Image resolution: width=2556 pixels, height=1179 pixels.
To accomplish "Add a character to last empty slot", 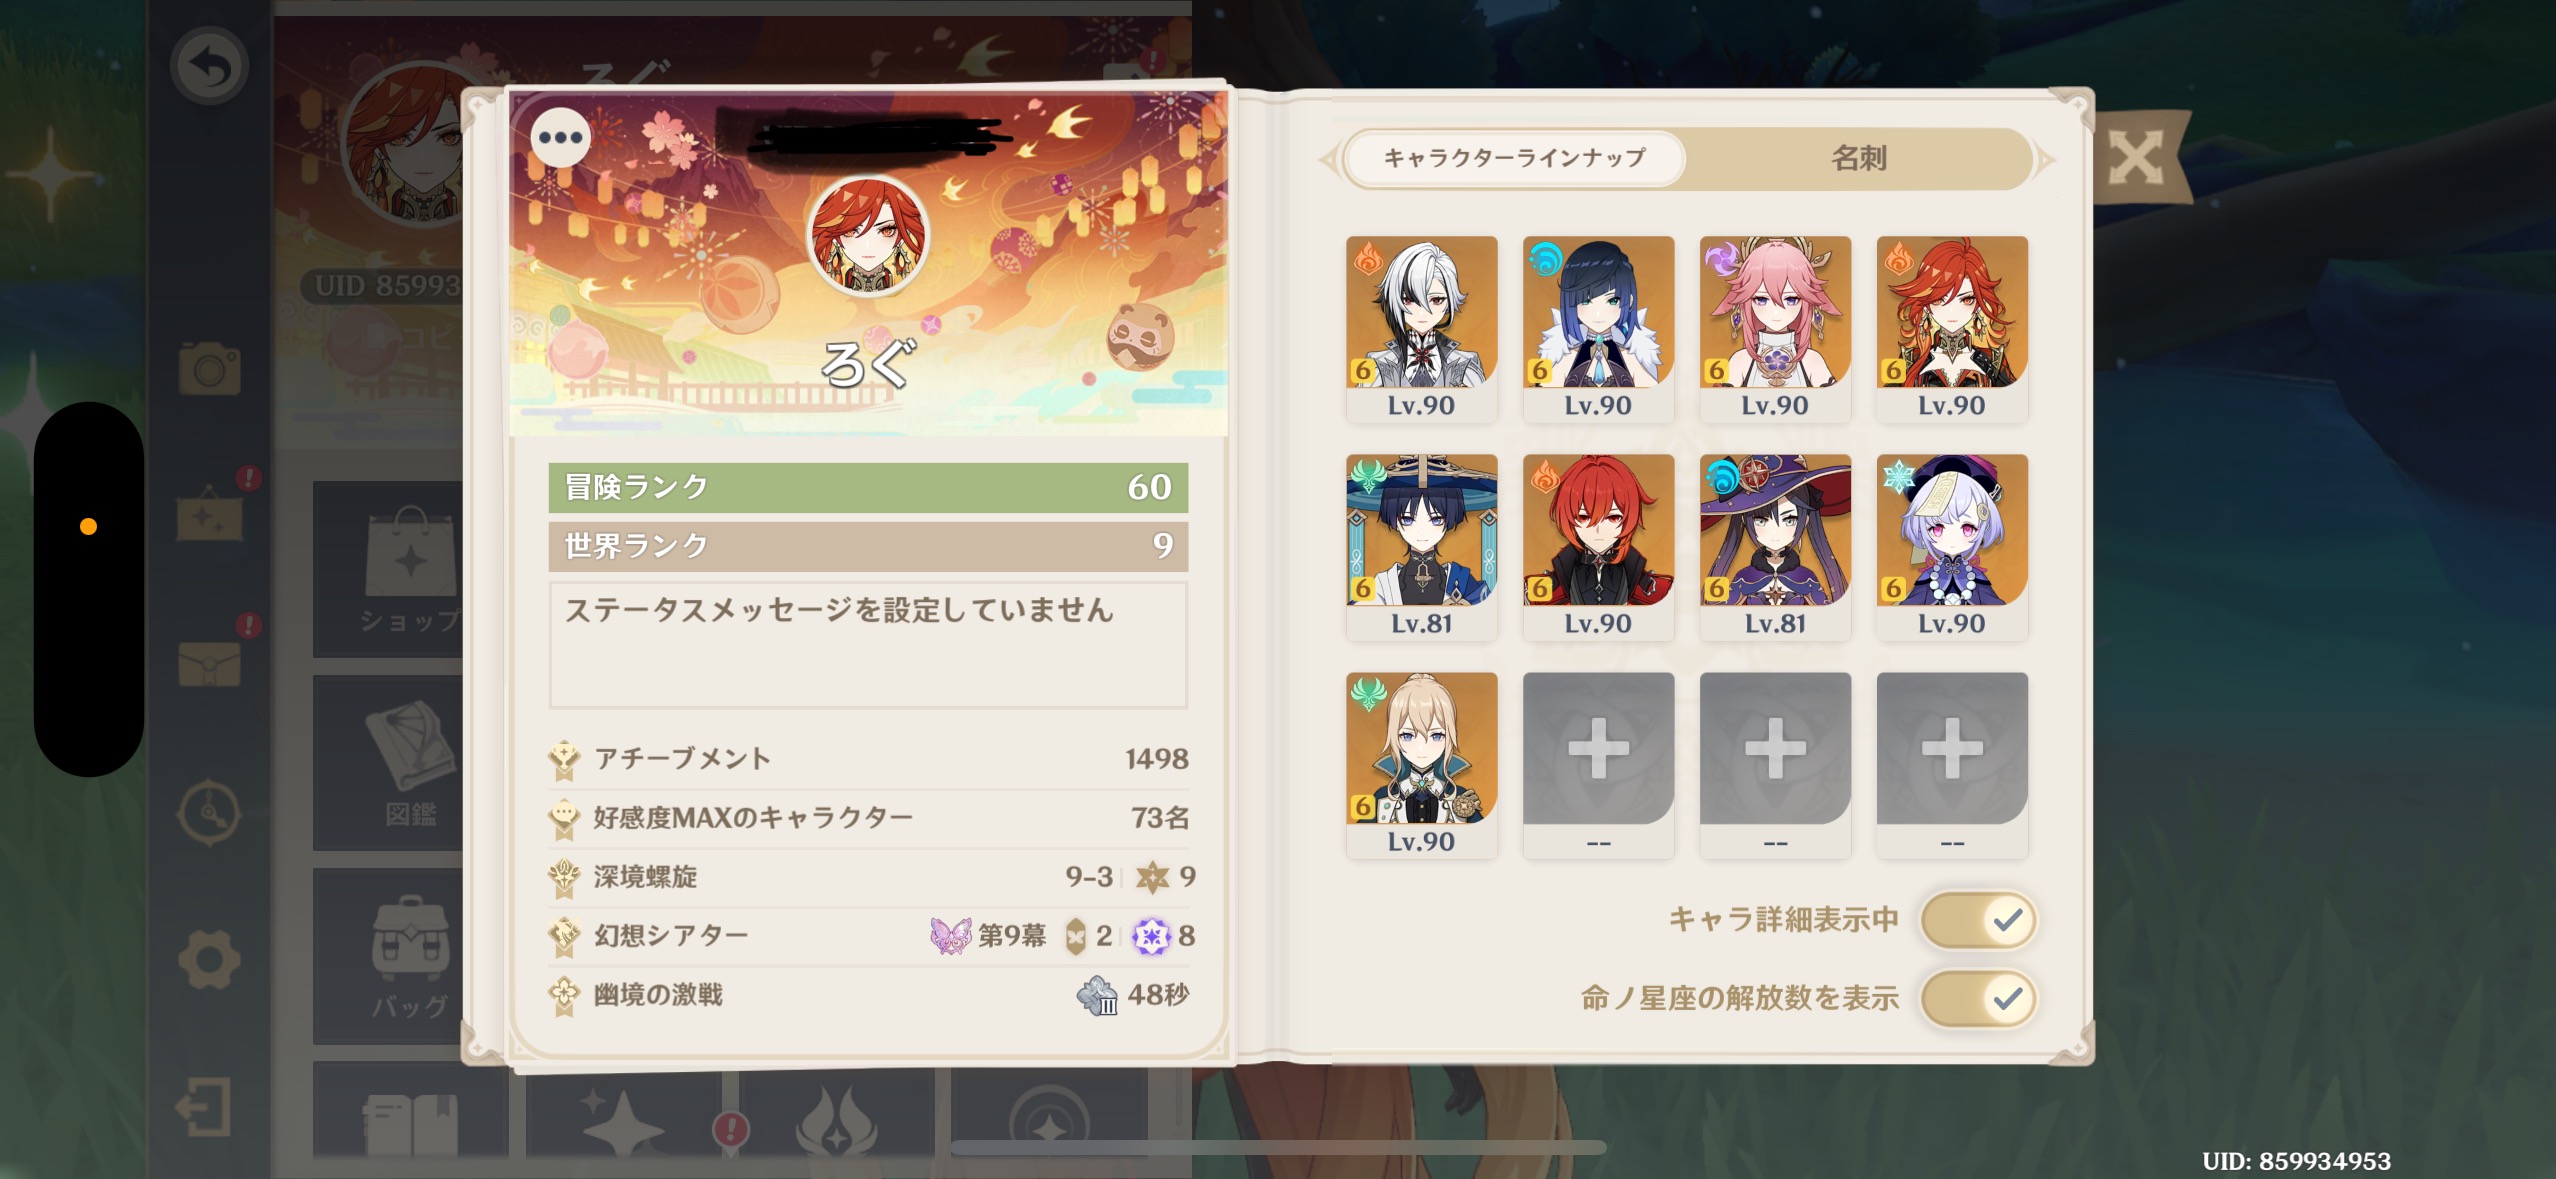I will pos(1952,765).
